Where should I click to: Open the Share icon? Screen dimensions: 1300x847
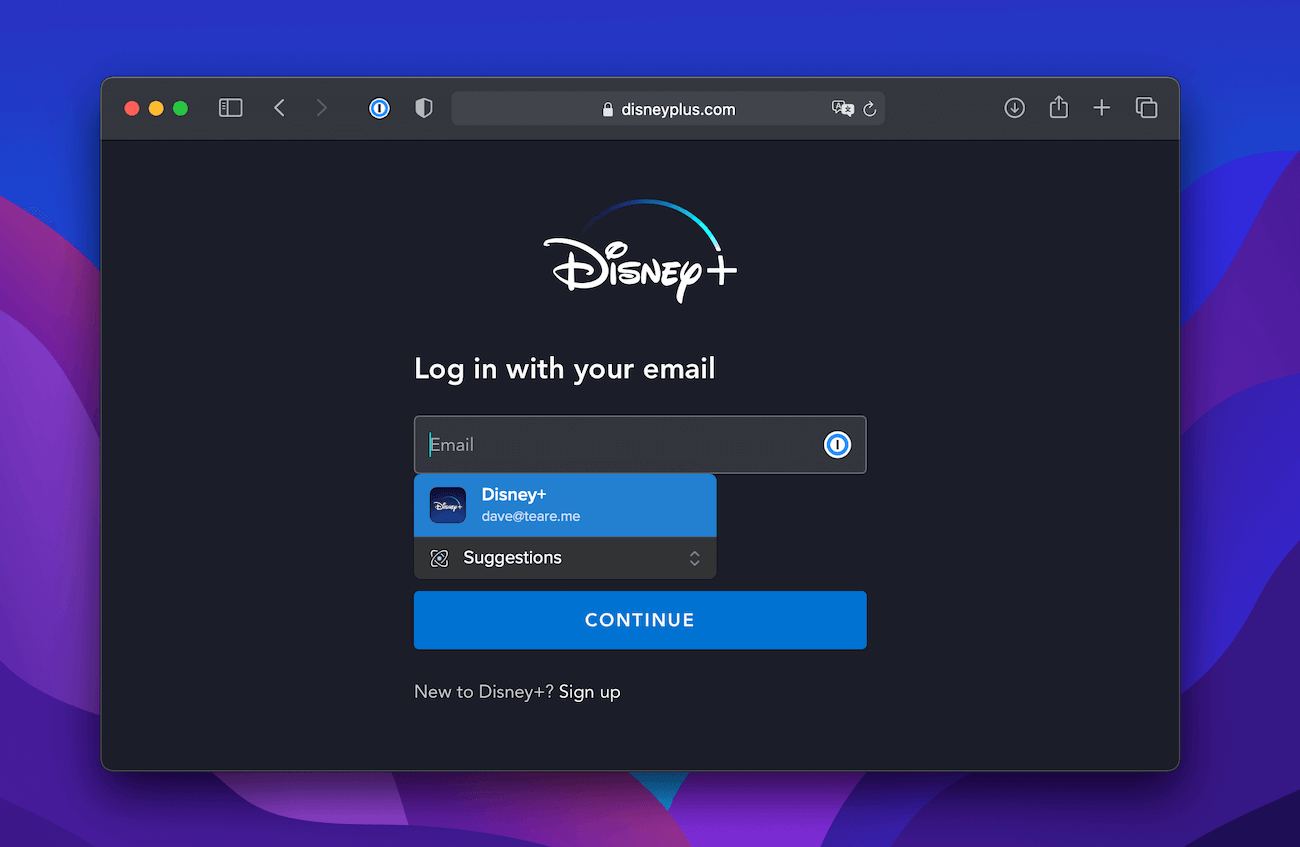pos(1058,107)
